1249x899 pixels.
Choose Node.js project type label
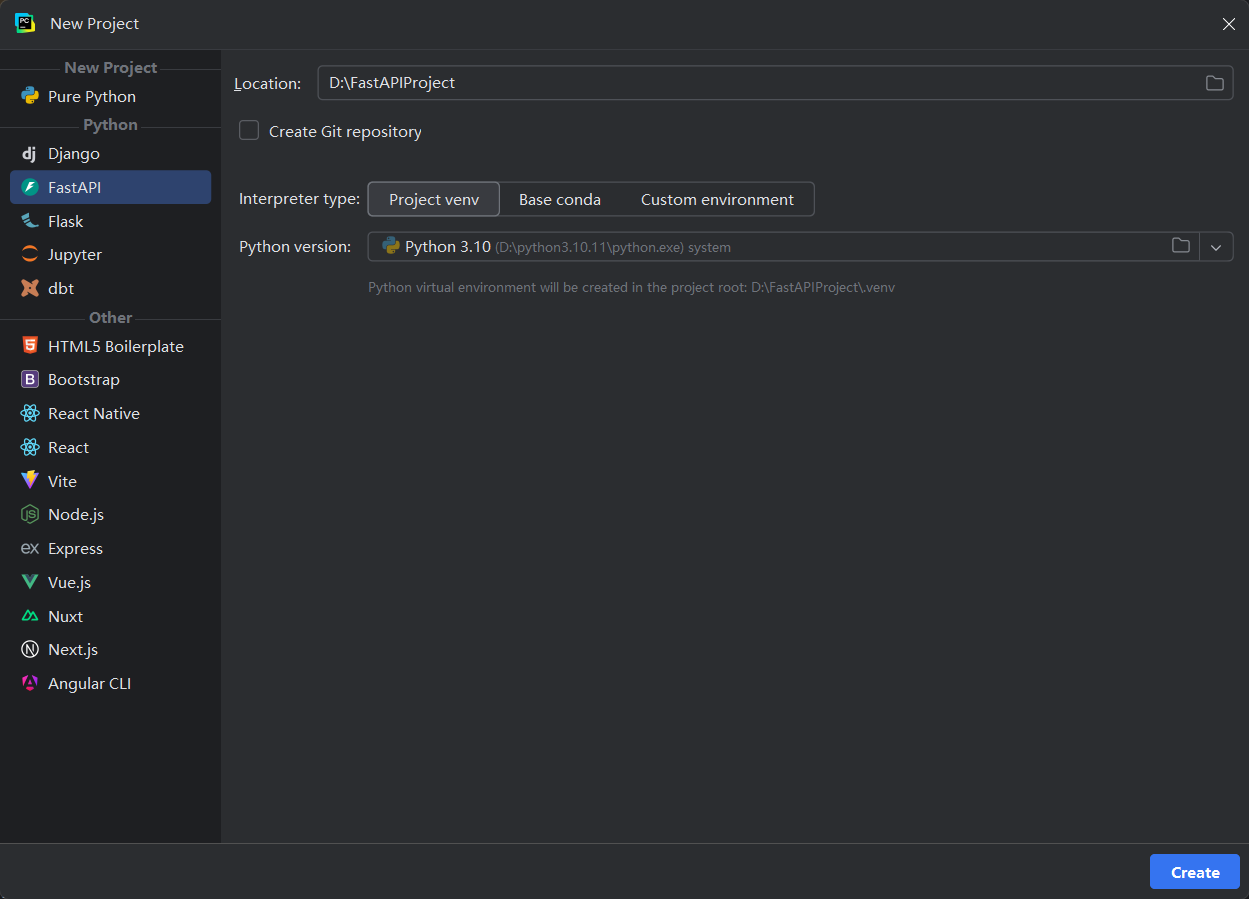[76, 514]
